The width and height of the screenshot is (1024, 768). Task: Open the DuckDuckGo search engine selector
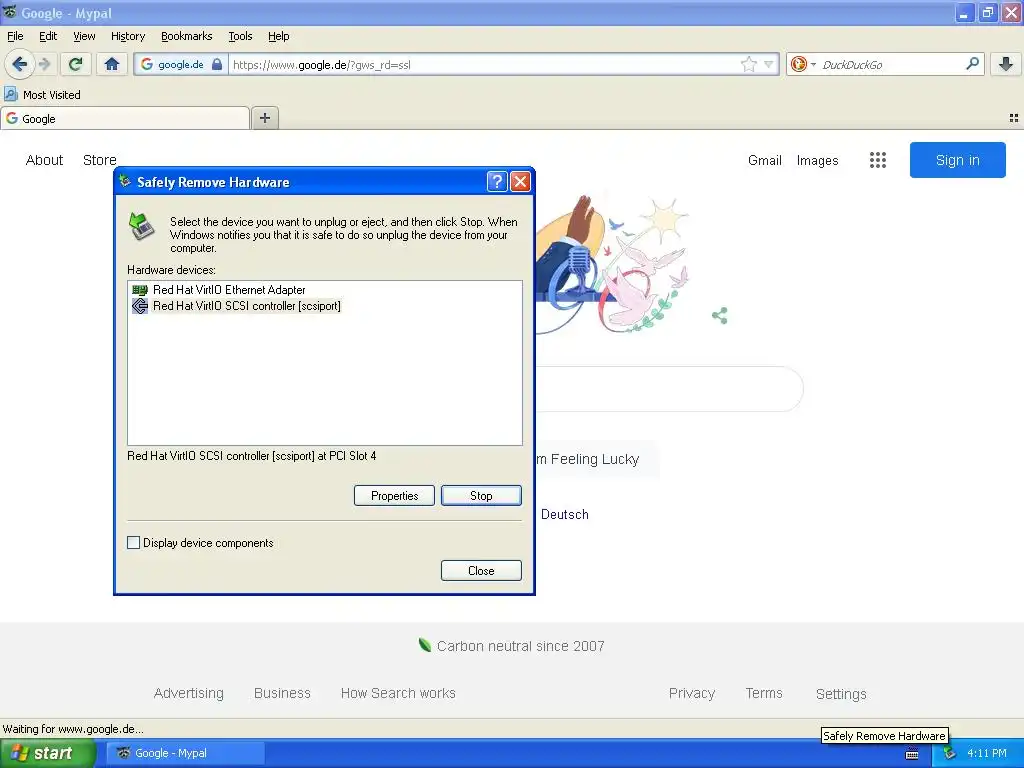803,64
